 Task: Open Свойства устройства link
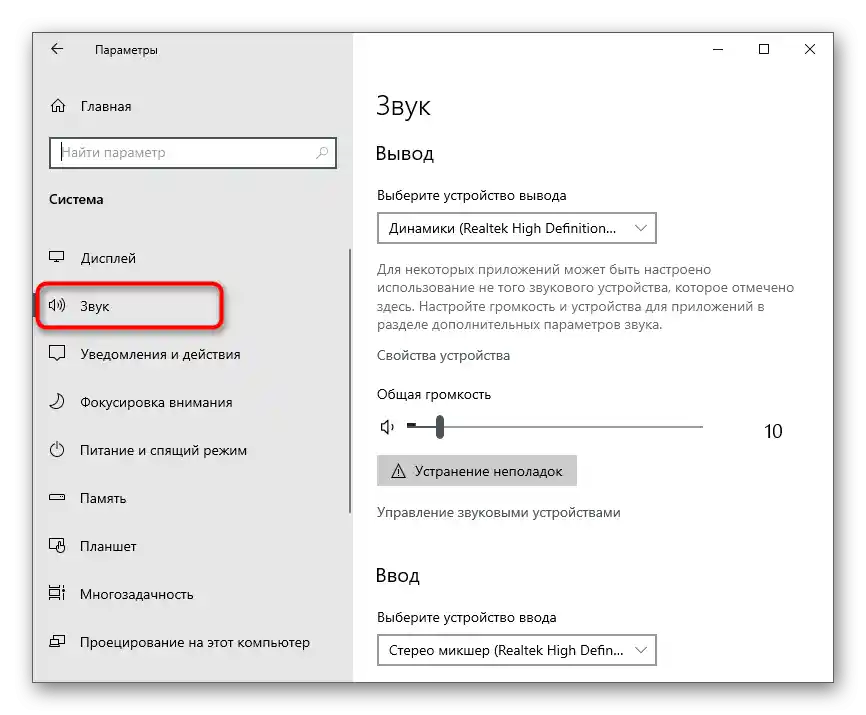coord(443,355)
